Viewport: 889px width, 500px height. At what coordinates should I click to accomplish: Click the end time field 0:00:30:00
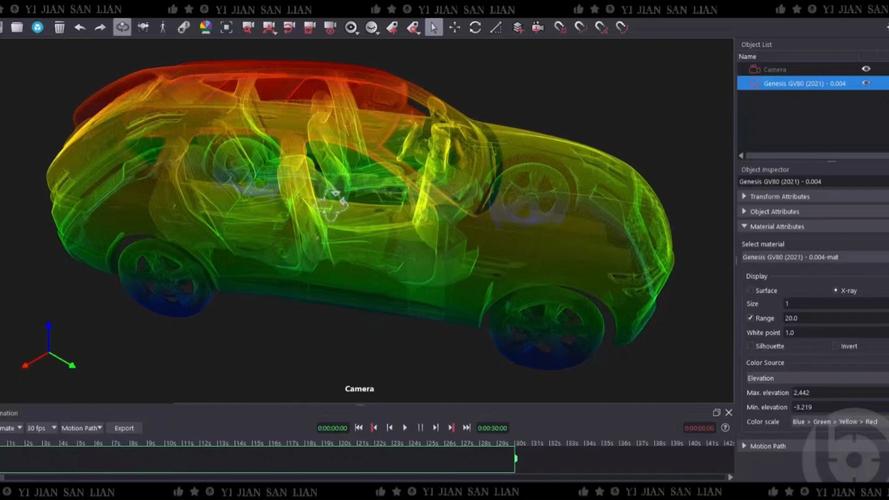click(492, 428)
